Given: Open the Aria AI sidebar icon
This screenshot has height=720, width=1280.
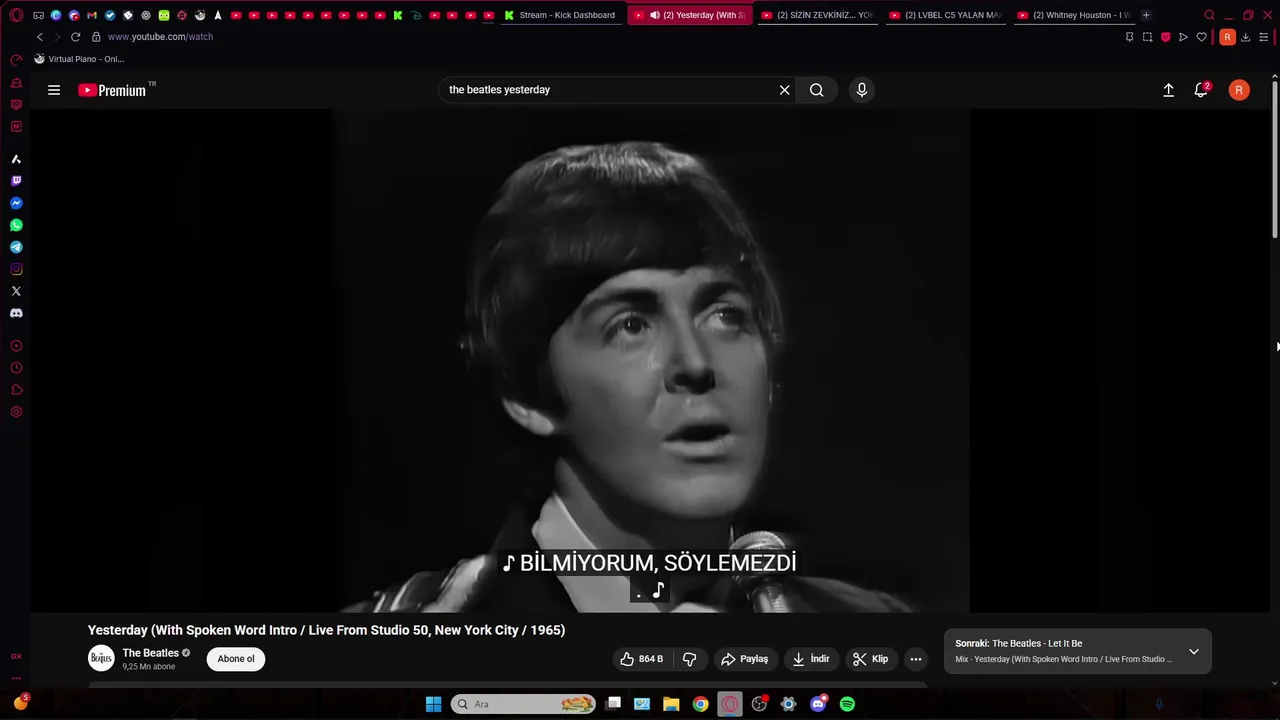Looking at the screenshot, I should pos(16,159).
